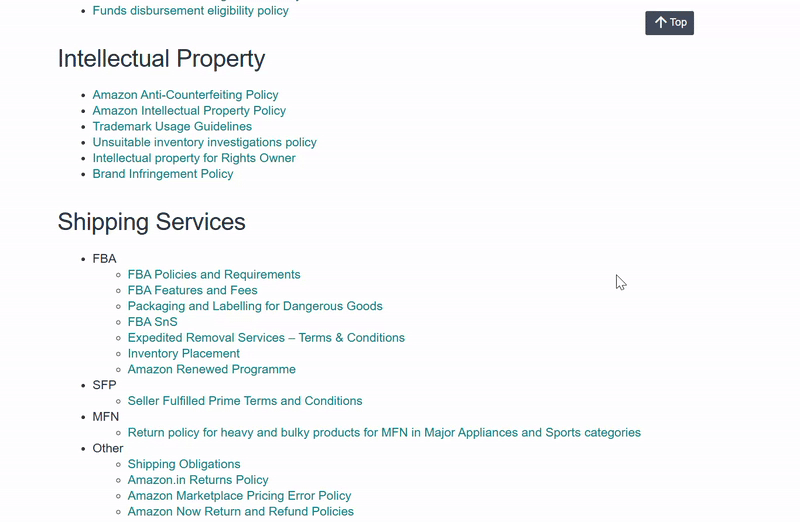Screen dimensions: 800x522
Task: View Seller Fulfilled Prime Terms and Conditions
Action: coord(245,401)
